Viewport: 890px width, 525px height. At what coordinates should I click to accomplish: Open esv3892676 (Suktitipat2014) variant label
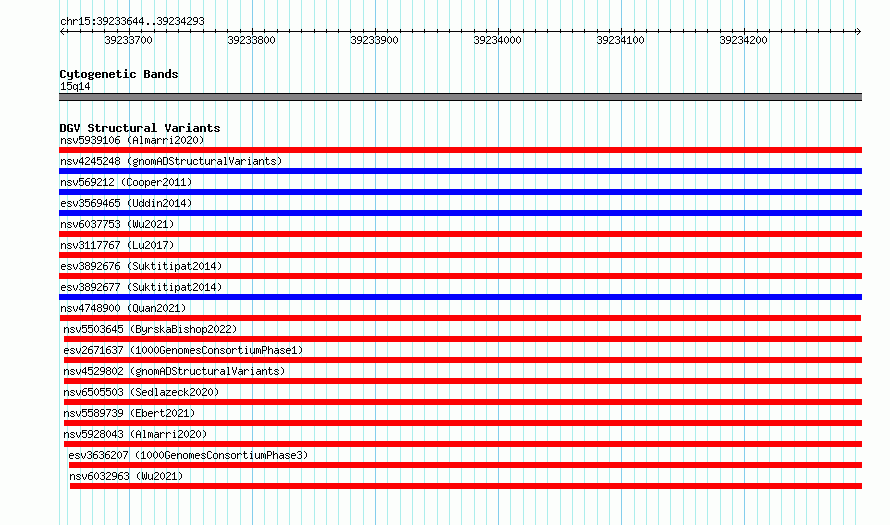click(141, 266)
